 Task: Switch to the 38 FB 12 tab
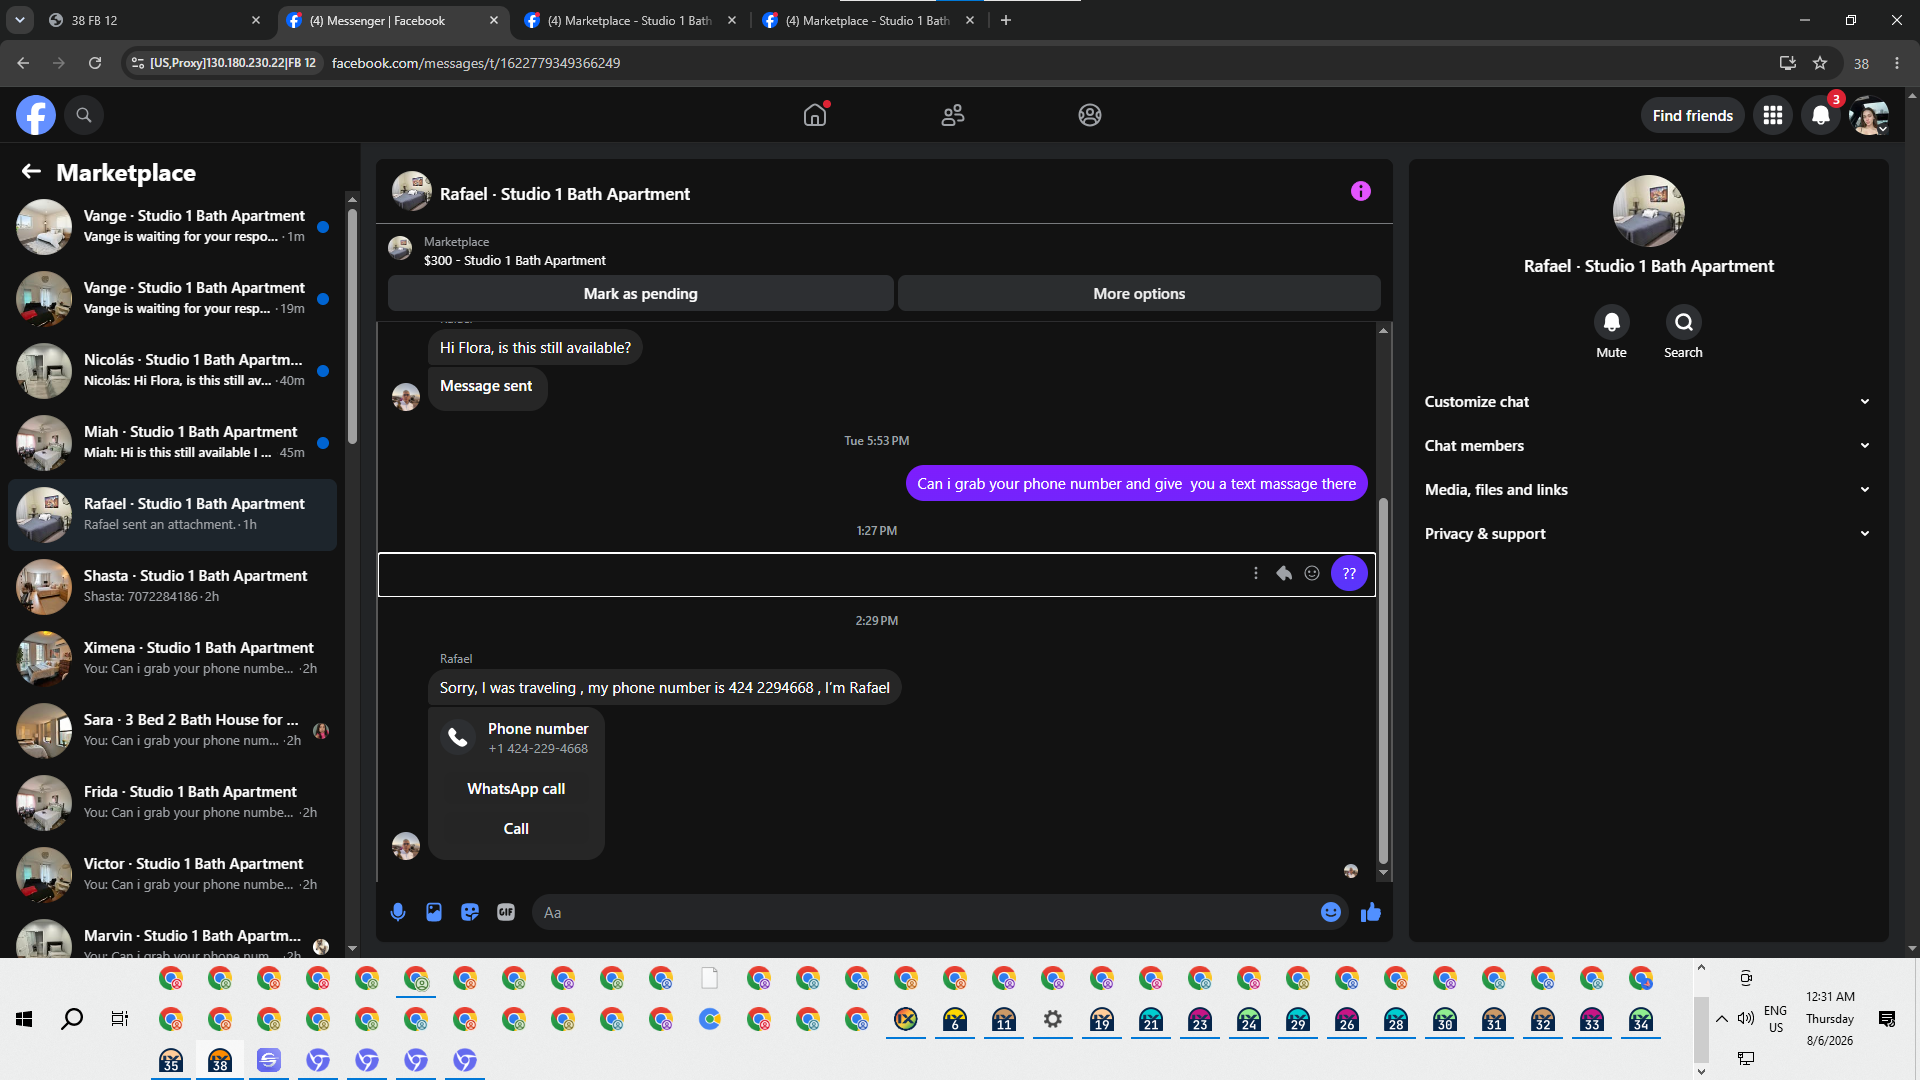155,20
